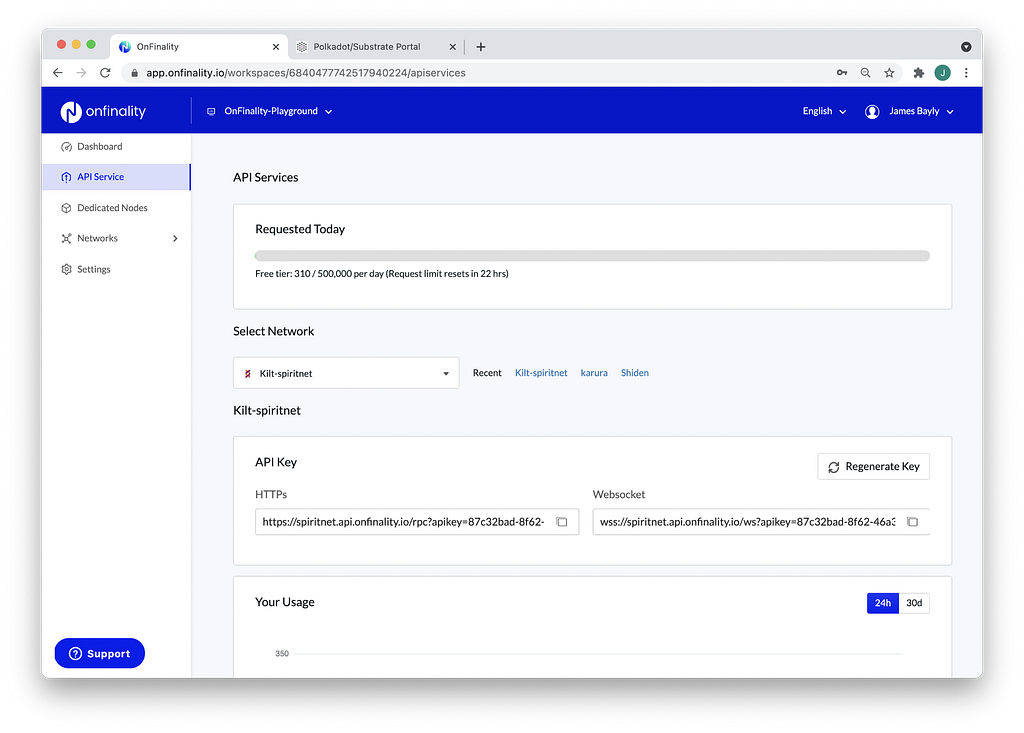
Task: Select the recent Kilt-spiritnet link
Action: point(541,373)
